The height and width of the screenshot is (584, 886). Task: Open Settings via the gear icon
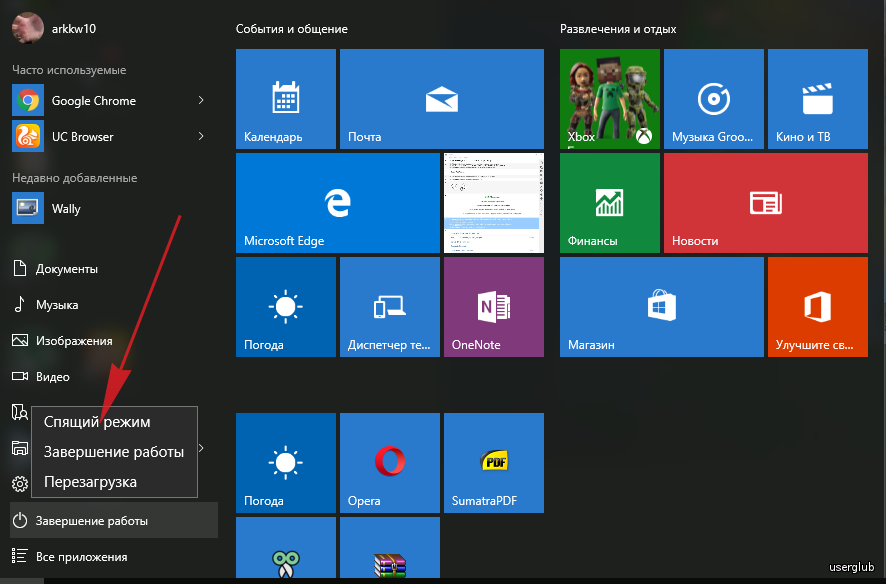pos(20,484)
